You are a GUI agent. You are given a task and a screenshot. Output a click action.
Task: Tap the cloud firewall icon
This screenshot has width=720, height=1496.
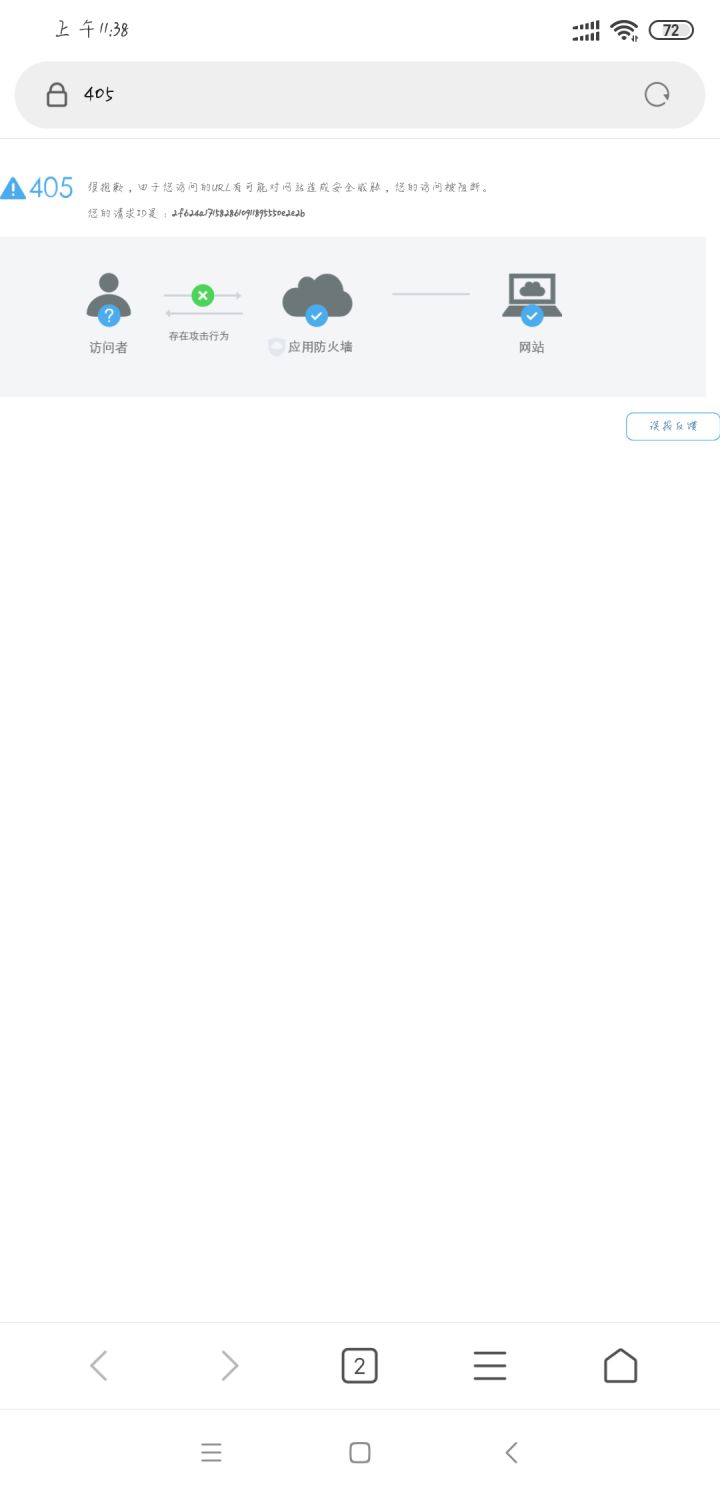tap(317, 299)
